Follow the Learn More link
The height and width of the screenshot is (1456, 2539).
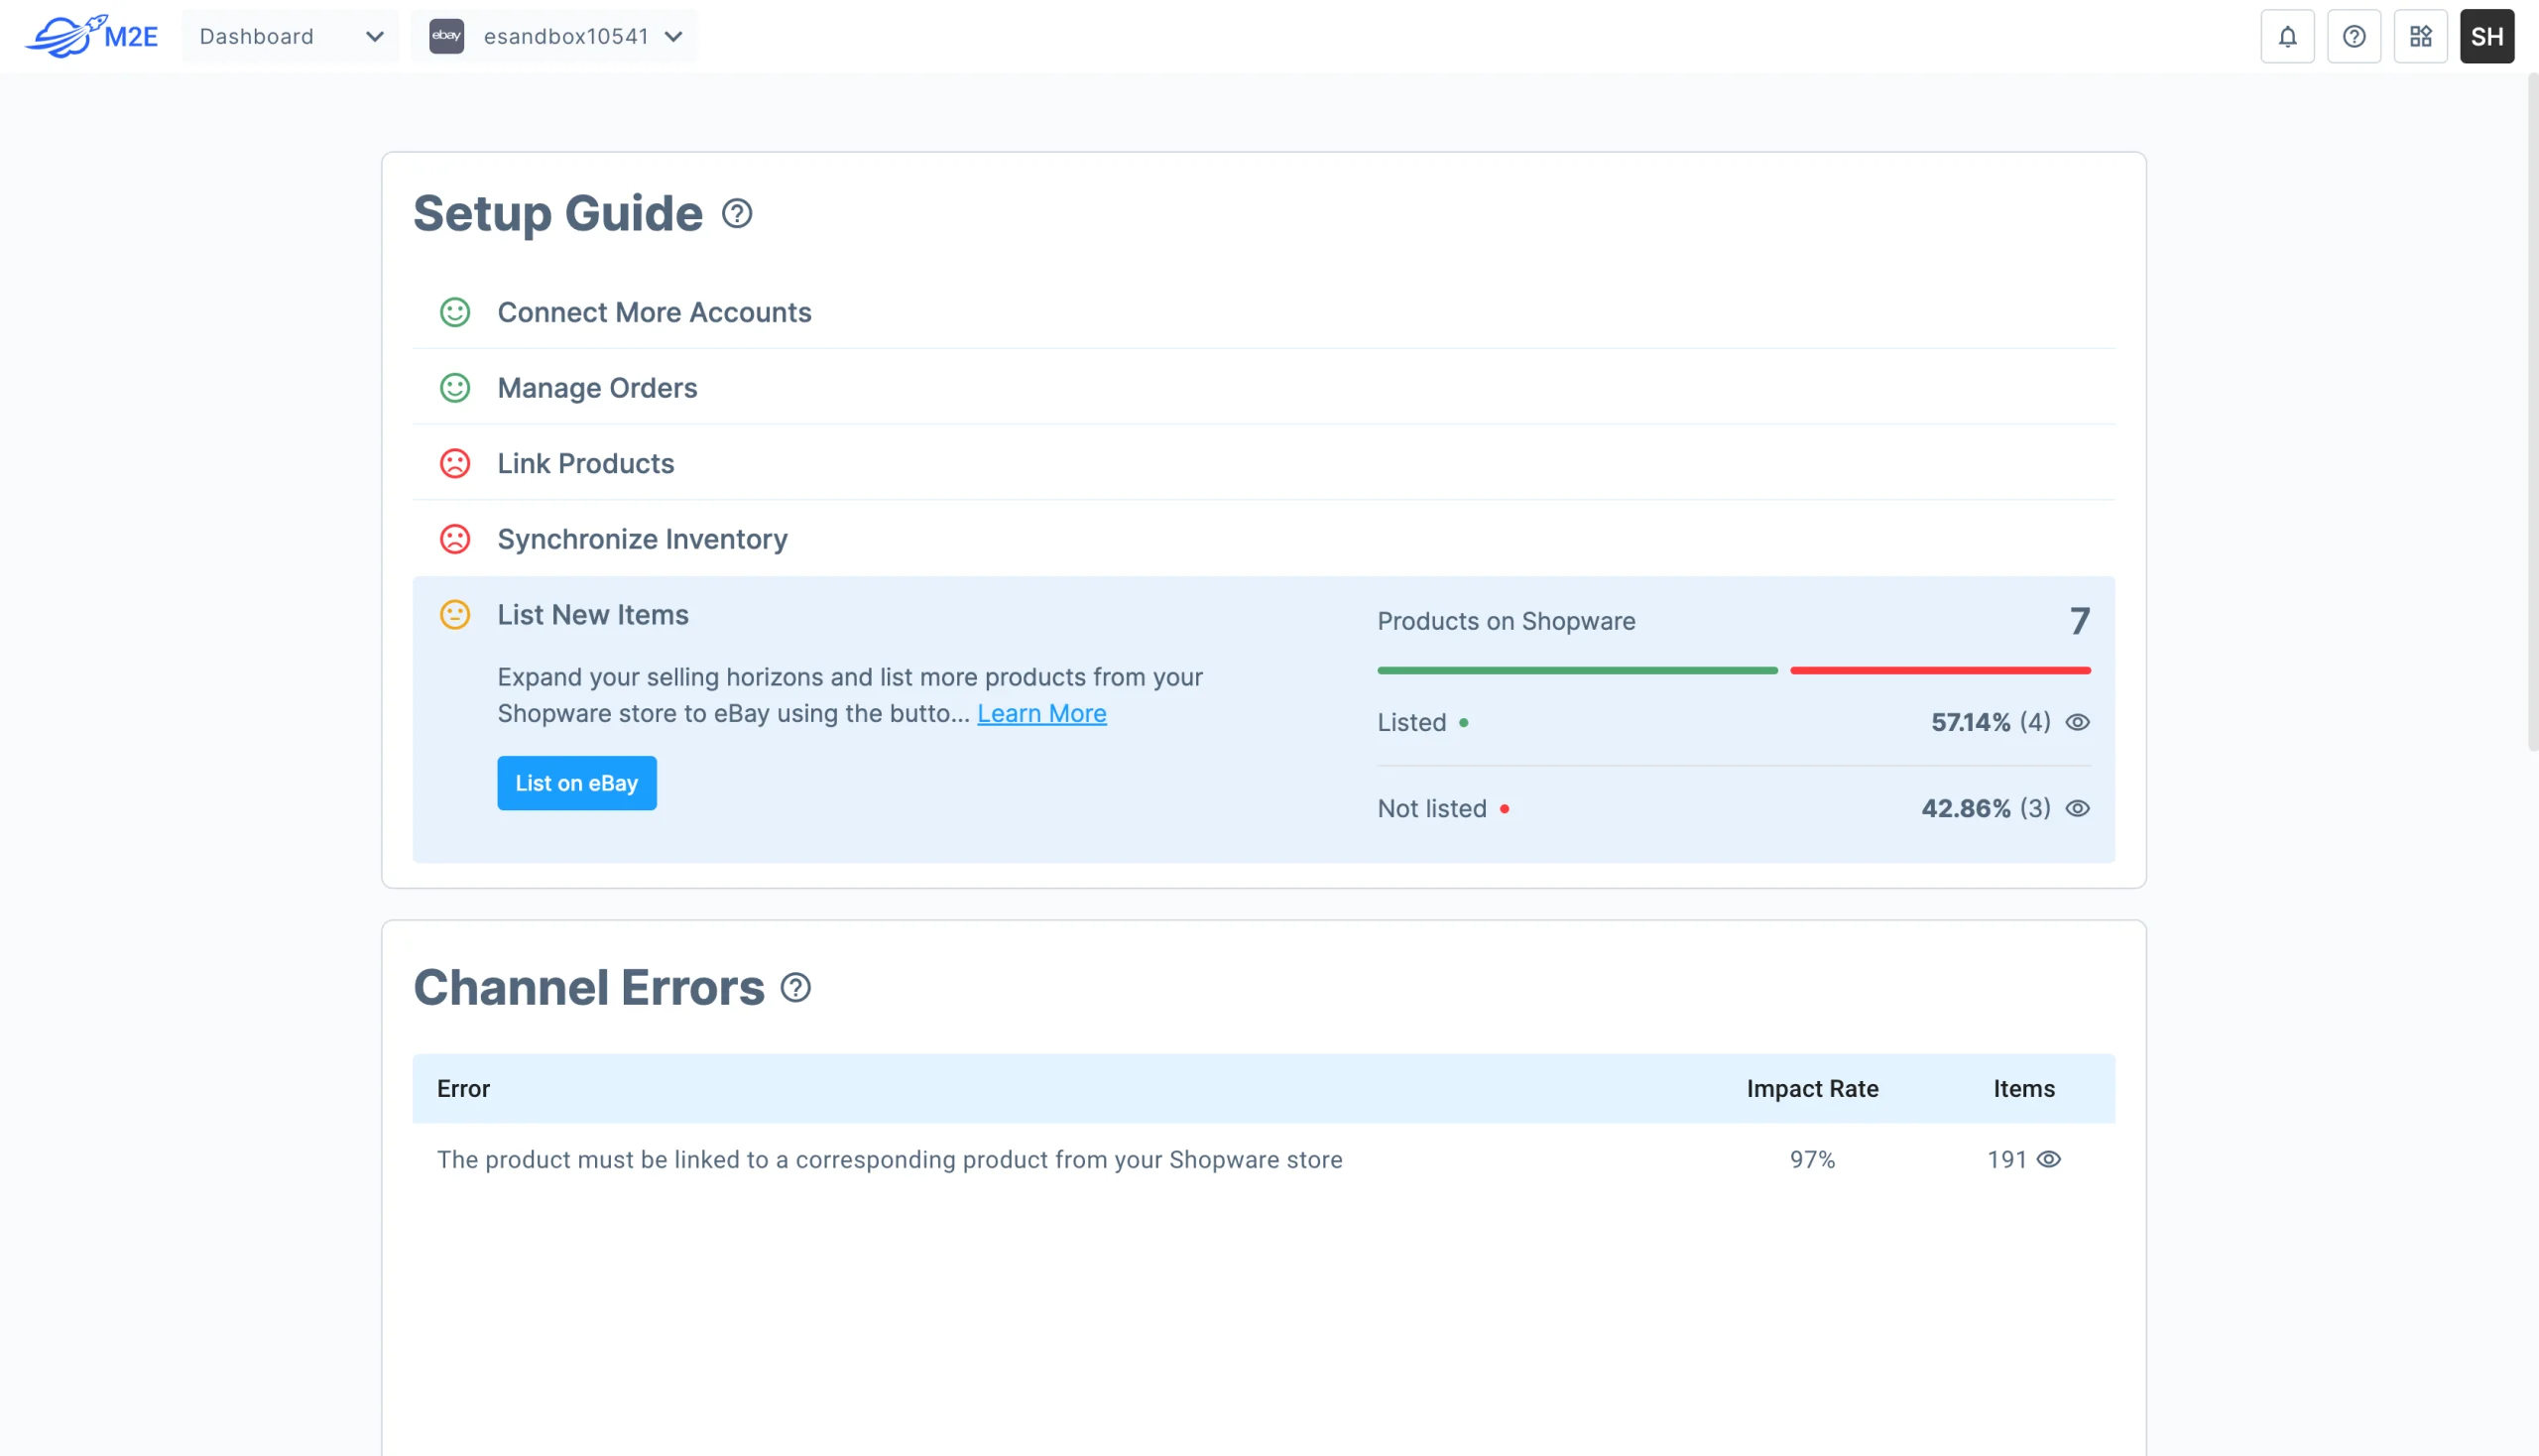click(x=1041, y=713)
